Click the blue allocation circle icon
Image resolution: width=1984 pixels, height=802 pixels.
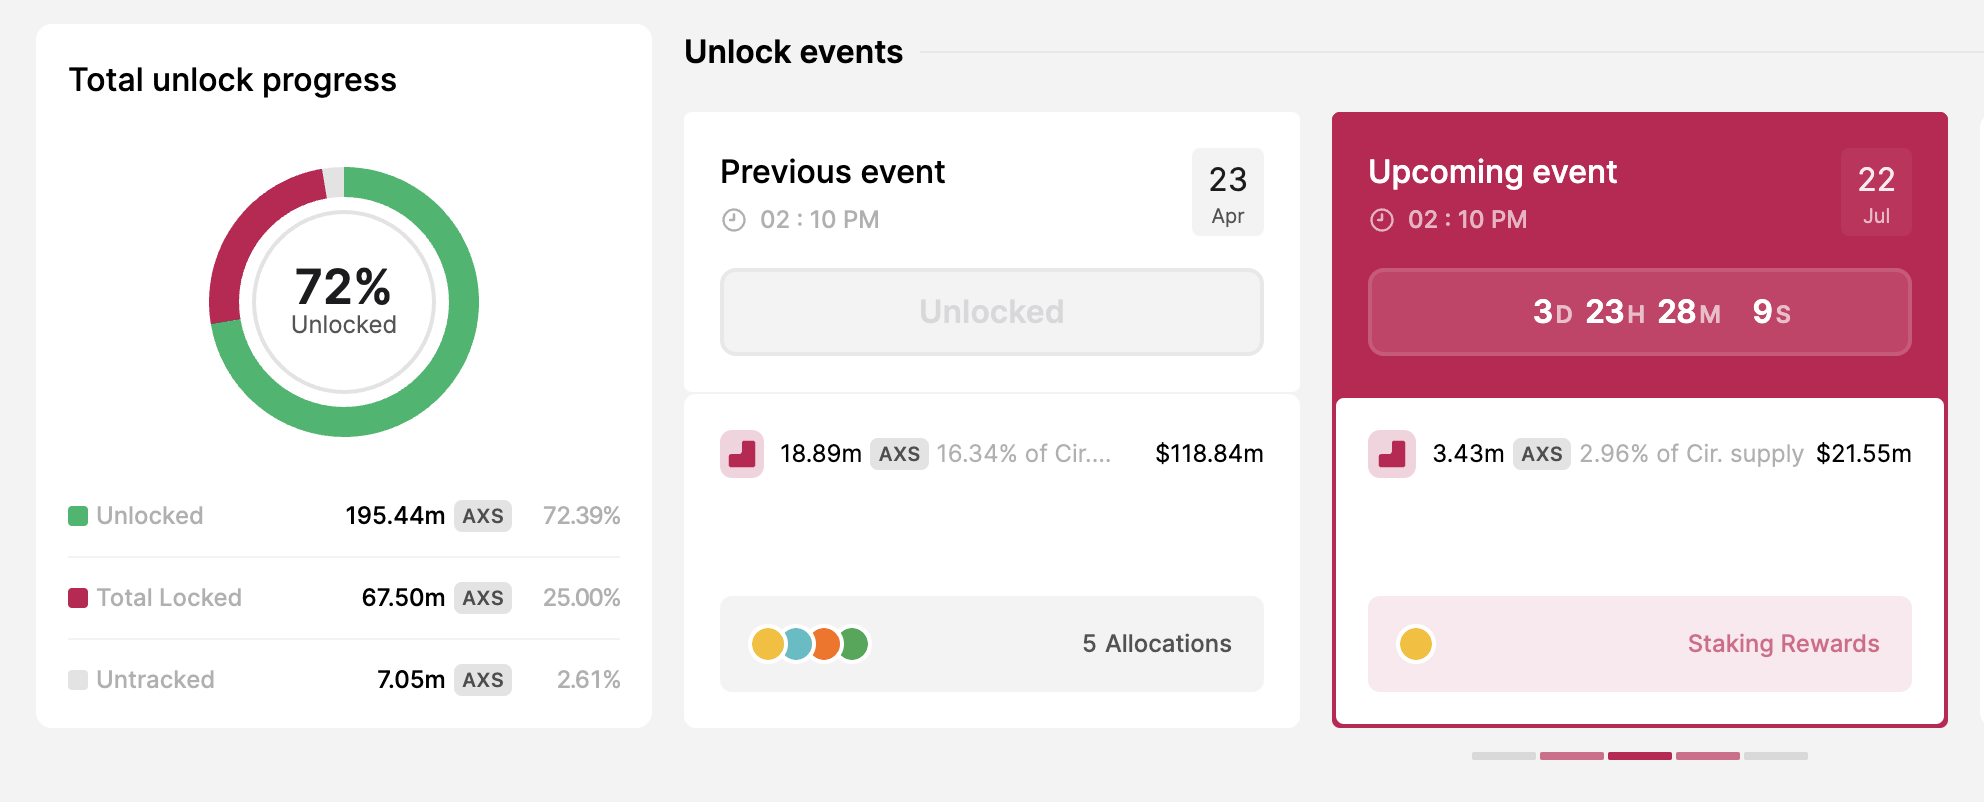796,644
